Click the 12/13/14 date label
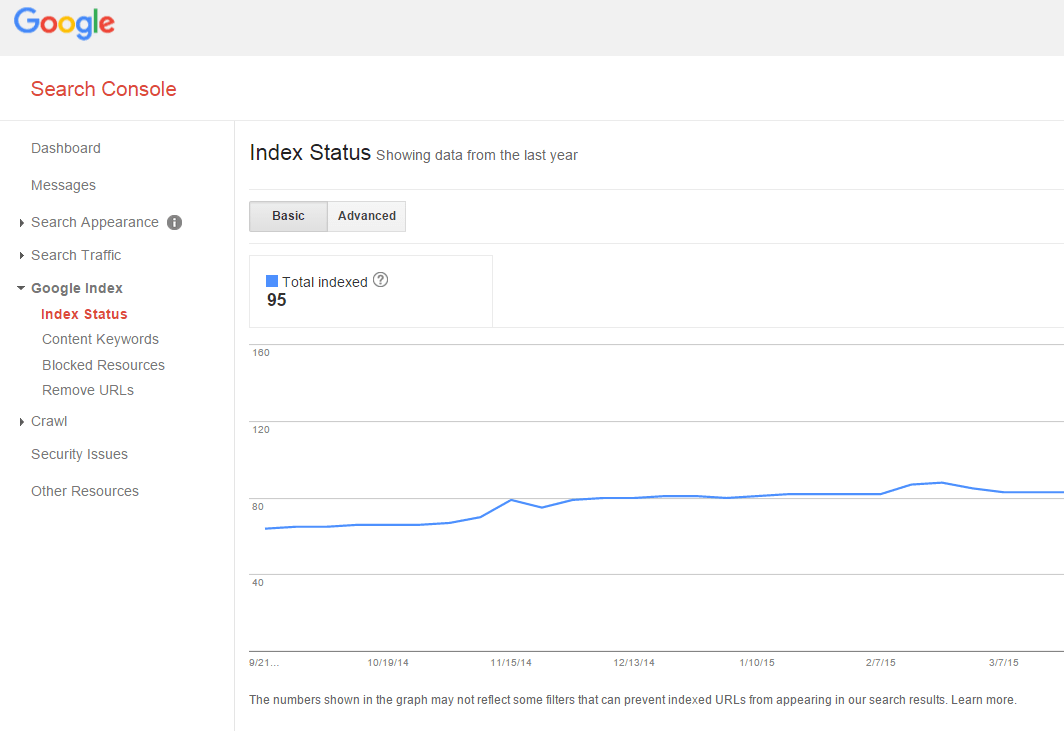 pos(634,662)
